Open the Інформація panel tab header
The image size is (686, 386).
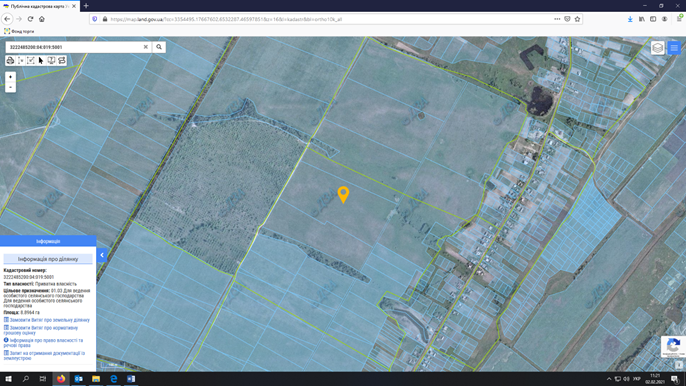(48, 241)
